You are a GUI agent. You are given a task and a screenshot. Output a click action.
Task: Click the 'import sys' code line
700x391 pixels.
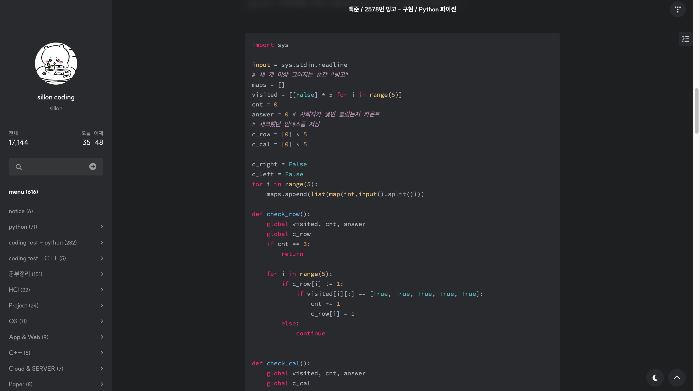click(x=270, y=45)
